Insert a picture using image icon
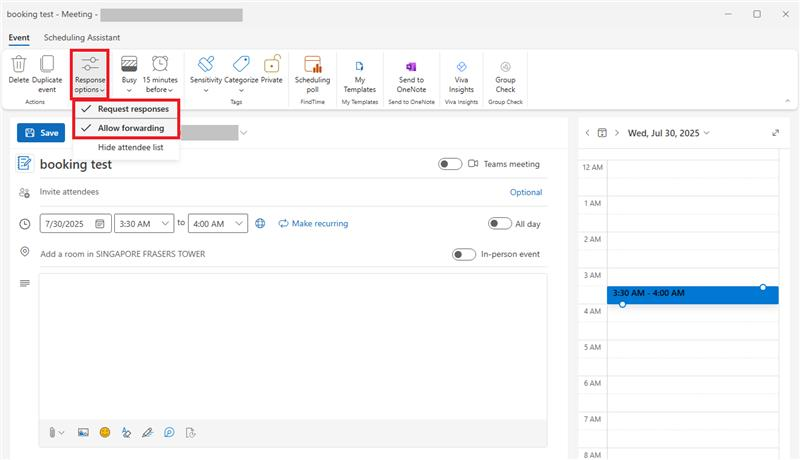This screenshot has height=460, width=800. coord(83,432)
